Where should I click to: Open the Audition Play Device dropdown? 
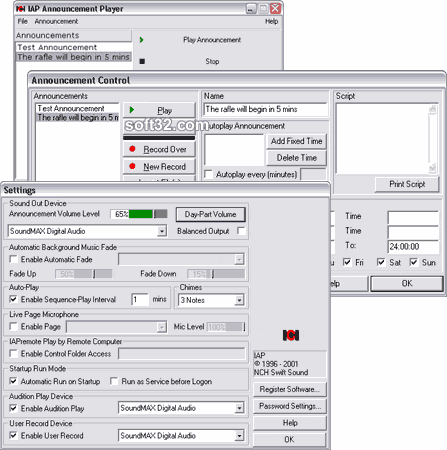(239, 408)
